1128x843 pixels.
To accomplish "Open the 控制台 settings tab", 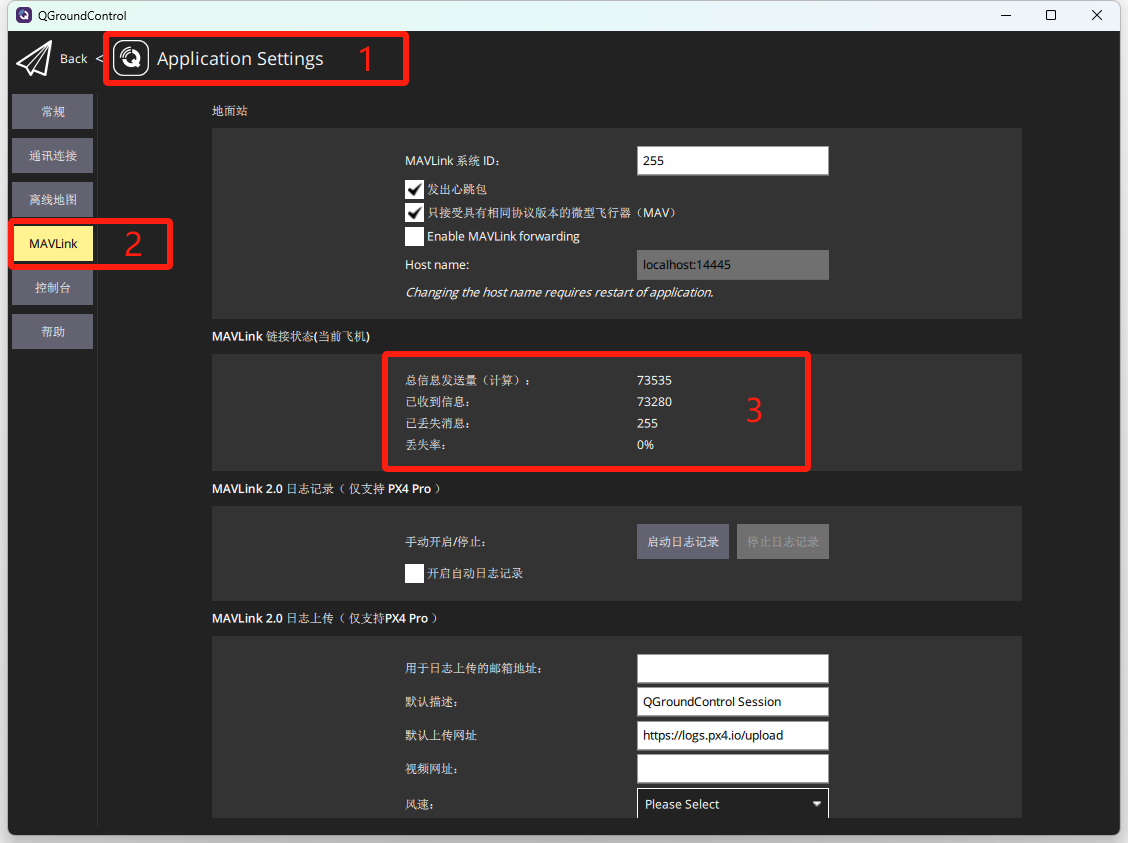I will 53,288.
